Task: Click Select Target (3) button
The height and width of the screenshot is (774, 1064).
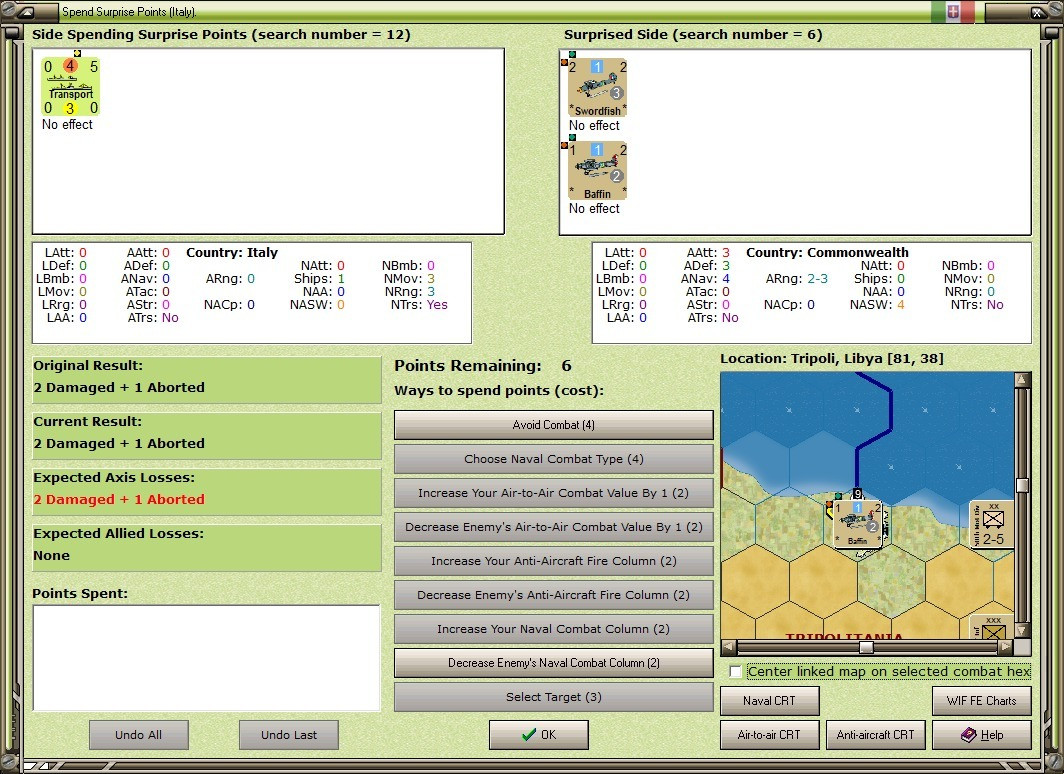Action: (554, 697)
